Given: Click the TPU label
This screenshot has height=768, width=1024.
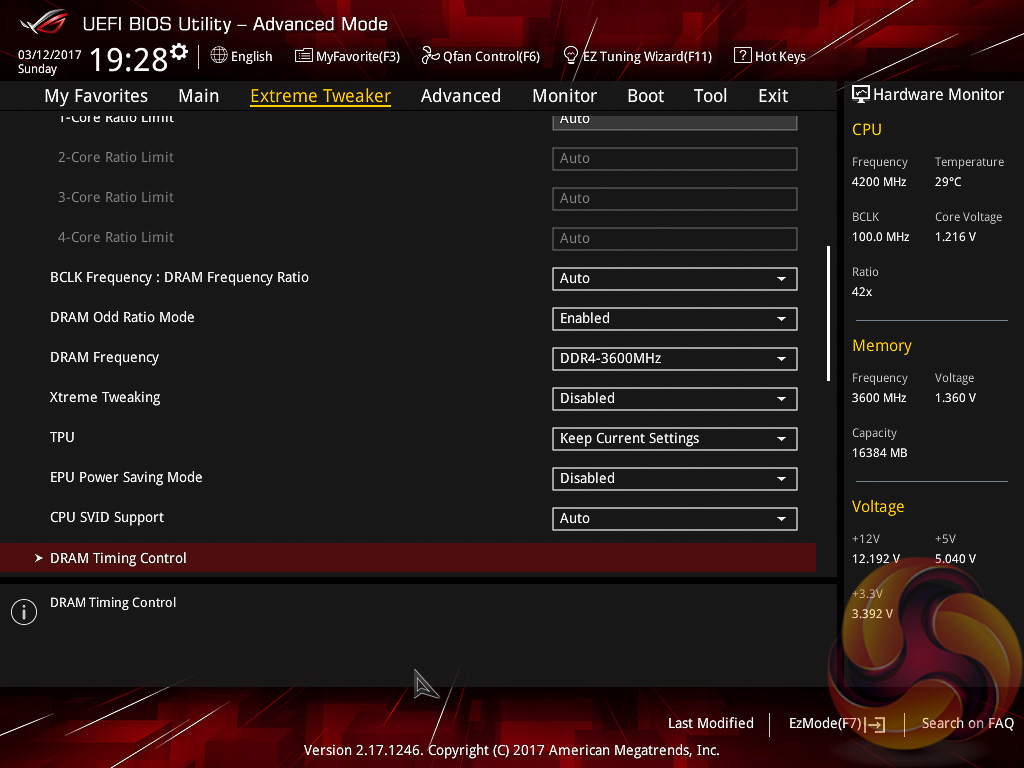Looking at the screenshot, I should coord(62,437).
